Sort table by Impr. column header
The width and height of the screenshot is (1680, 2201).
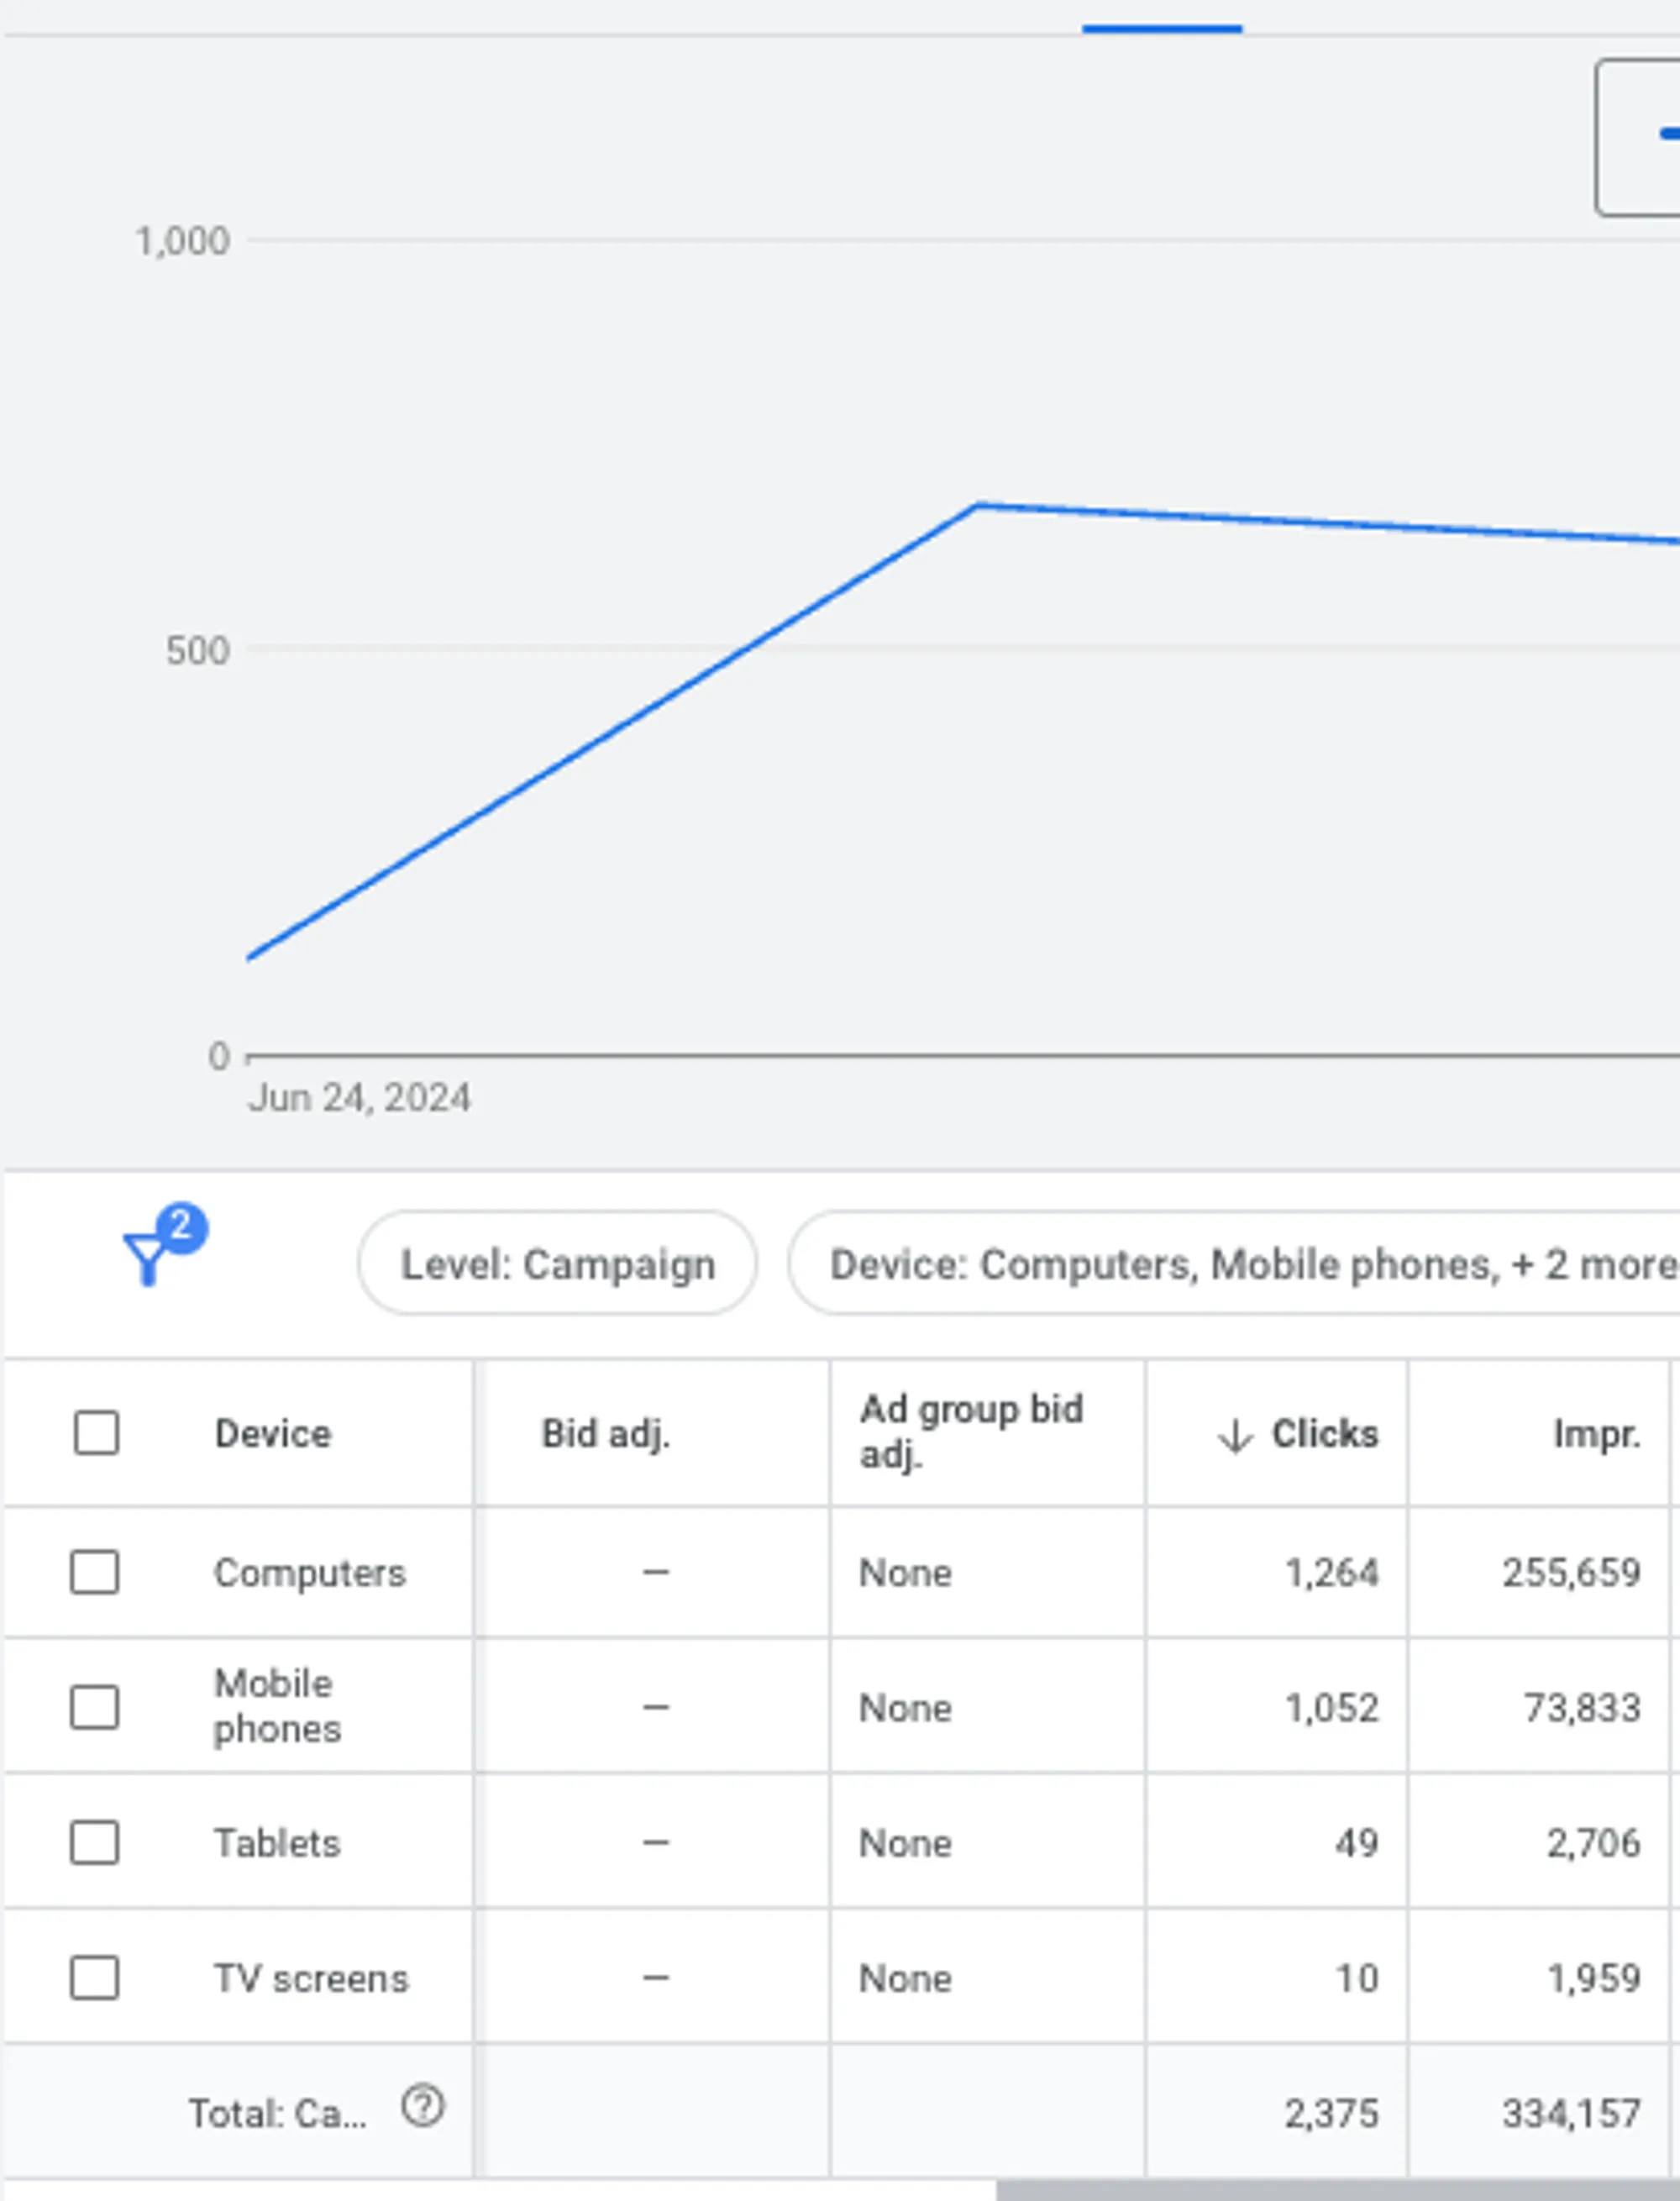1596,1434
